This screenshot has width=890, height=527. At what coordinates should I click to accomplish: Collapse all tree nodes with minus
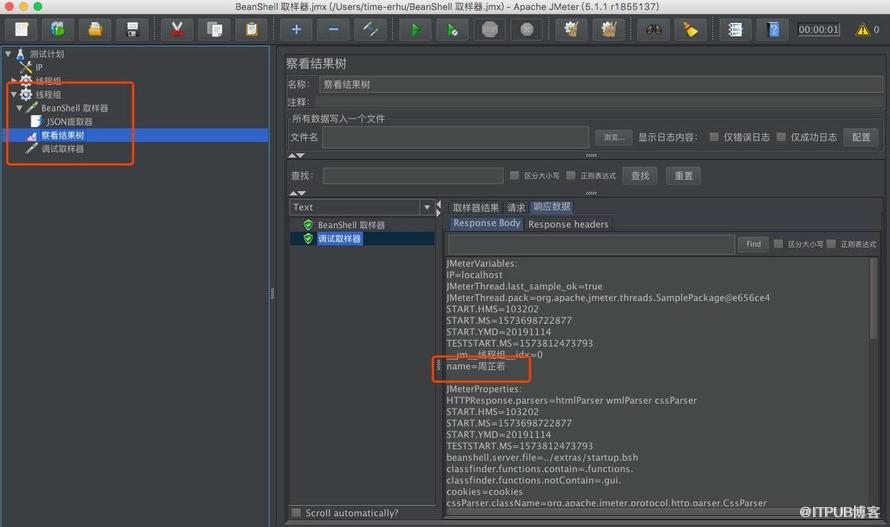click(333, 30)
